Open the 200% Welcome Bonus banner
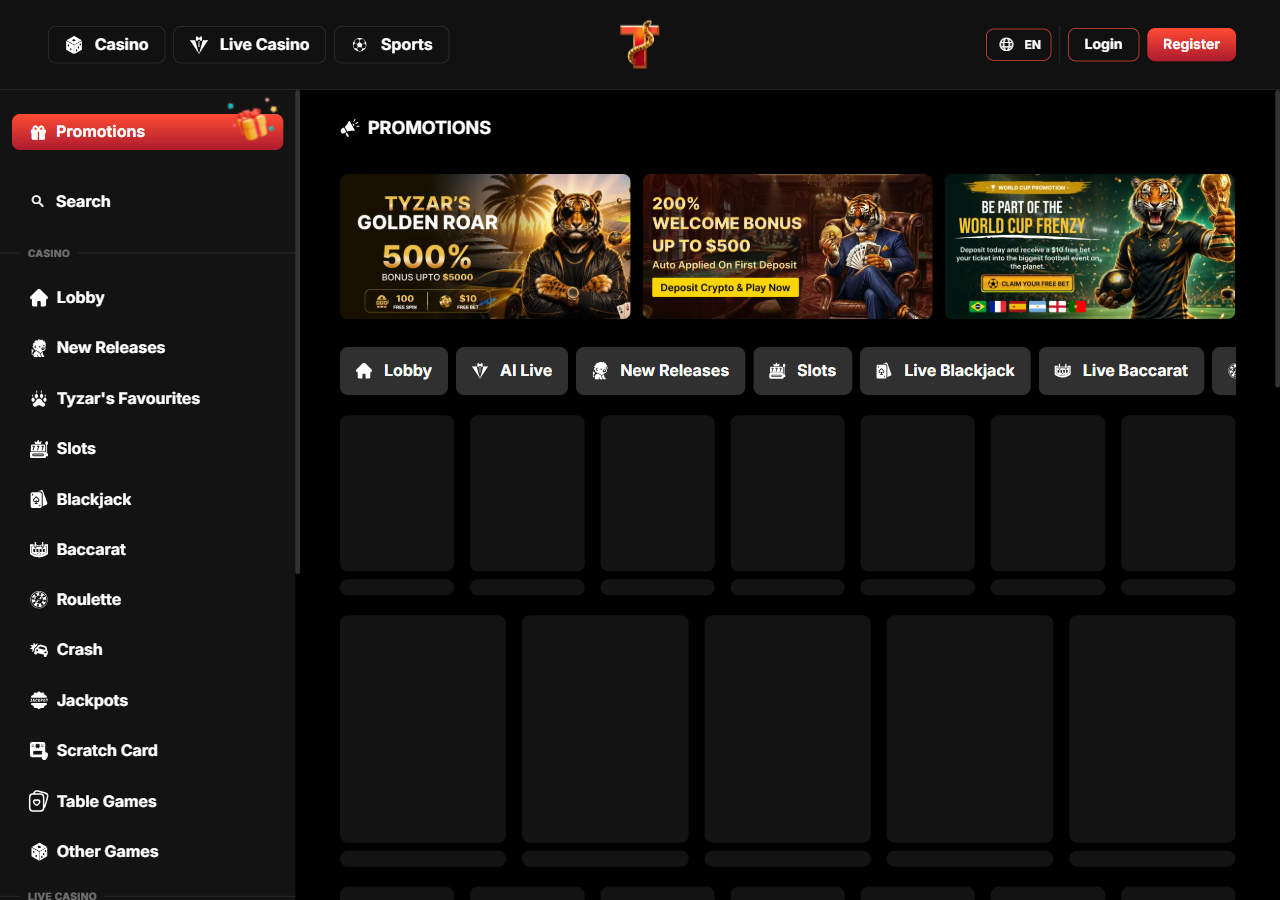This screenshot has width=1280, height=900. pos(788,247)
